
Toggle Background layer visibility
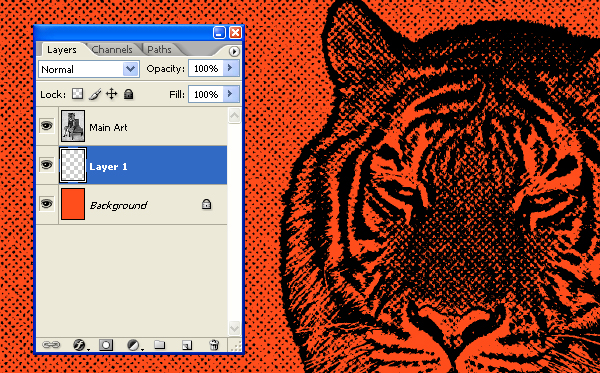coord(47,204)
